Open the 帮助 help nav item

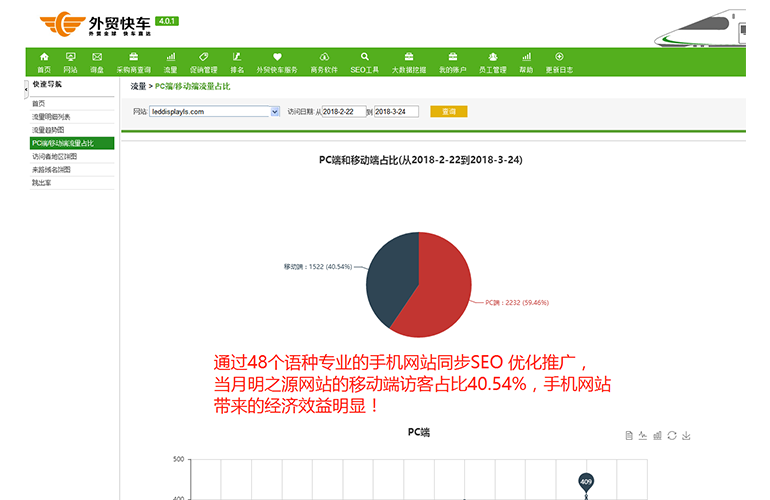tap(526, 63)
